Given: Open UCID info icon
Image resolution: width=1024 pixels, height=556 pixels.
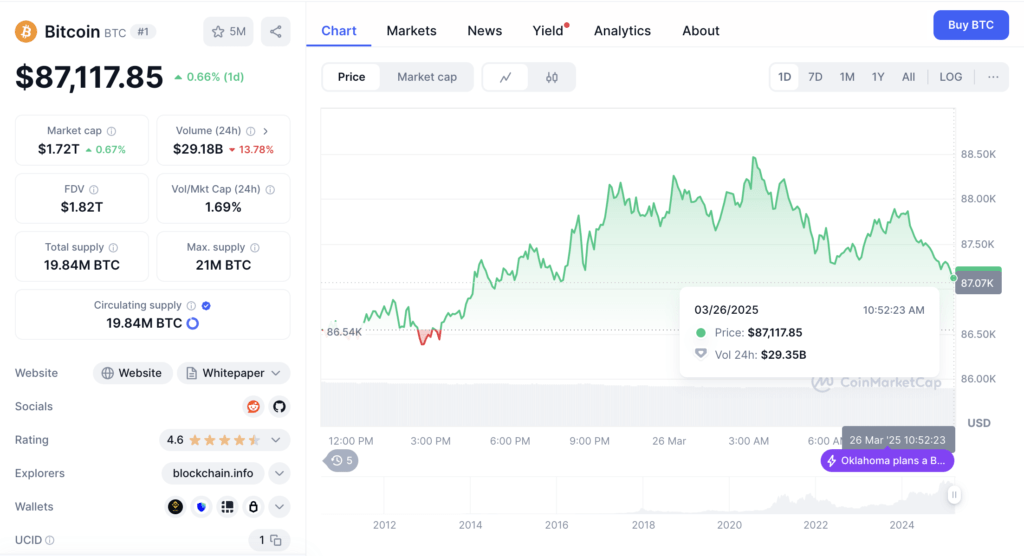Looking at the screenshot, I should (50, 540).
